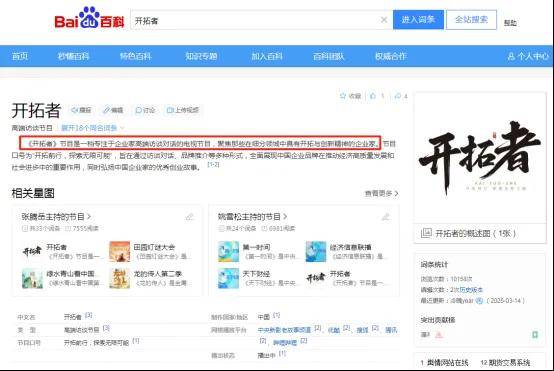Open 绿水青山看中国 thumbnail
The width and height of the screenshot is (554, 371).
32,278
